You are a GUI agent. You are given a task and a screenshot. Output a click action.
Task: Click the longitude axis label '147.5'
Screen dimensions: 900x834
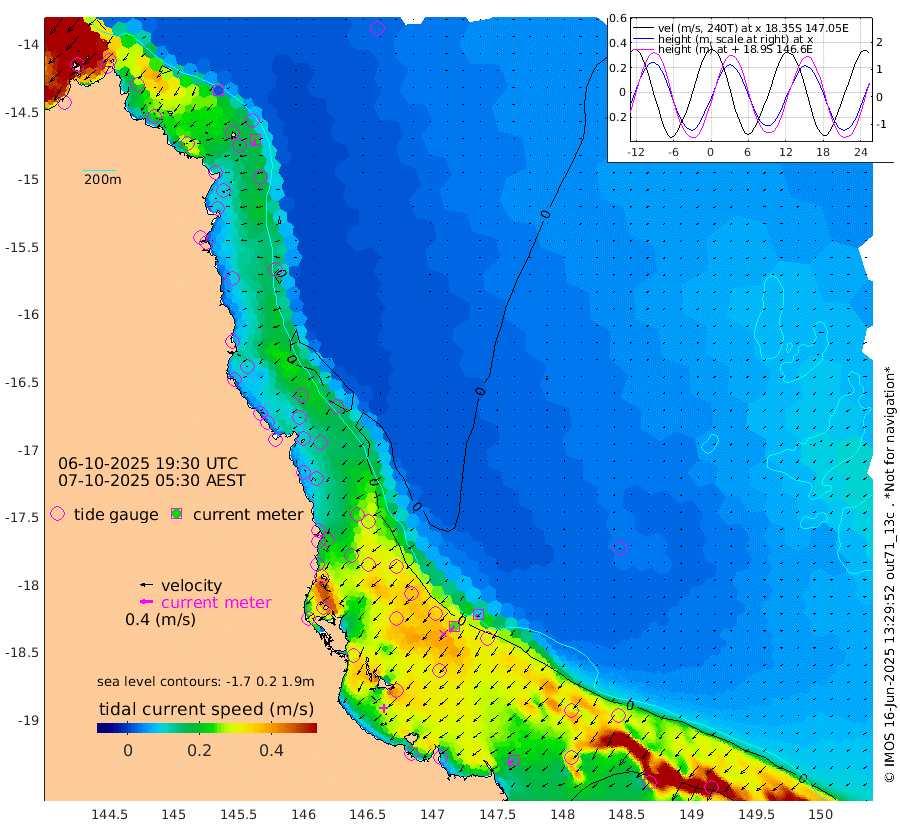tap(497, 814)
